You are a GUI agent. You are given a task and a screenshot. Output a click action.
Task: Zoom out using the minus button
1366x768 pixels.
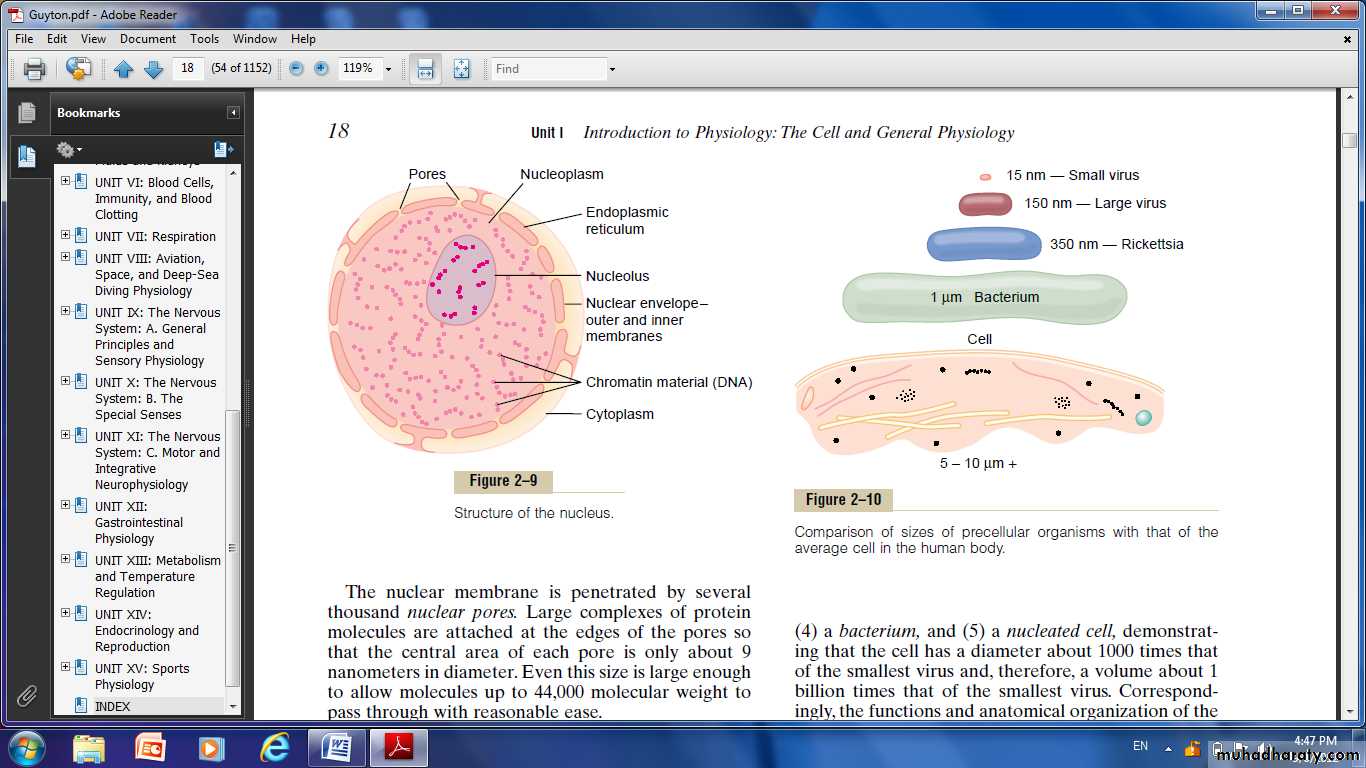point(296,69)
